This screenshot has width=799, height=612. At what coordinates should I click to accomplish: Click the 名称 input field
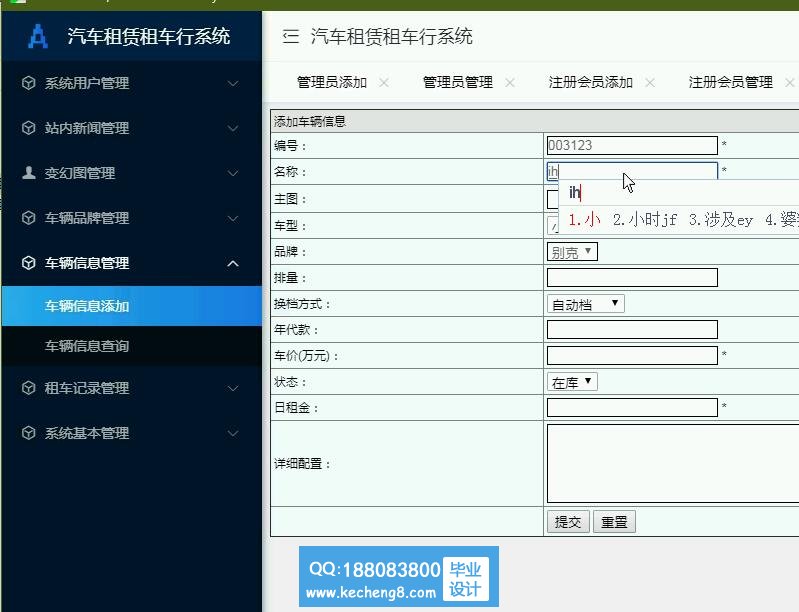(x=632, y=171)
